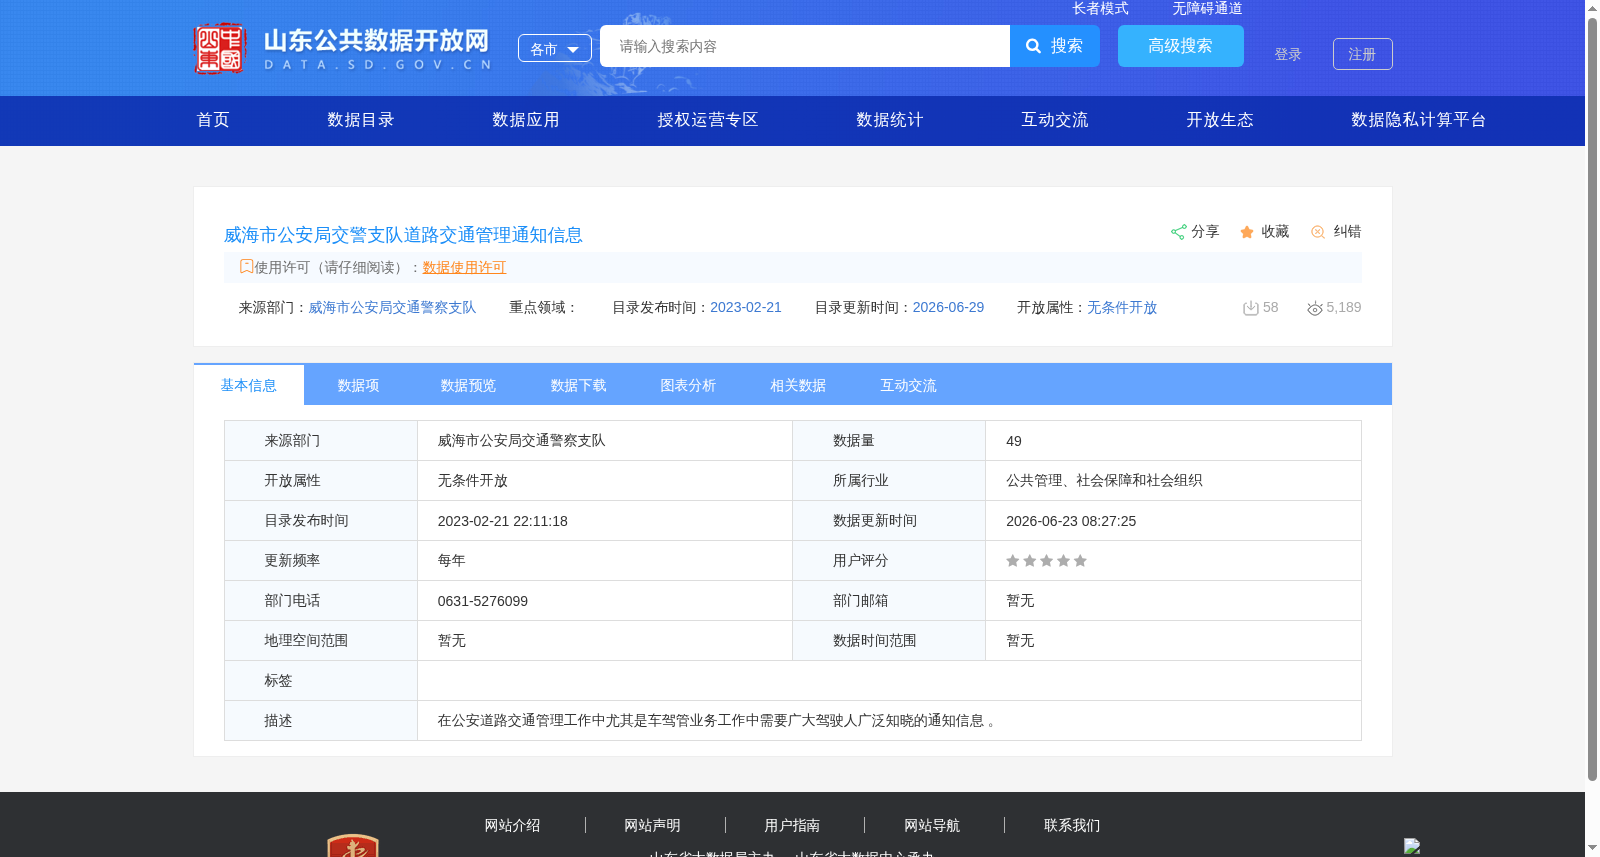Open the 数据使用许可 license link
Image resolution: width=1600 pixels, height=857 pixels.
(x=464, y=267)
